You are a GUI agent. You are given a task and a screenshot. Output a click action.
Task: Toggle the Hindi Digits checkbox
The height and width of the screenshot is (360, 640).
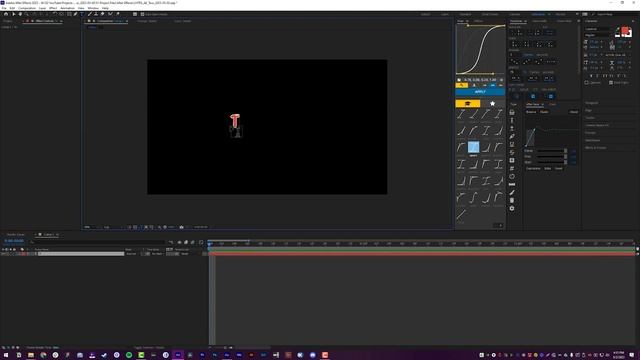tap(611, 82)
